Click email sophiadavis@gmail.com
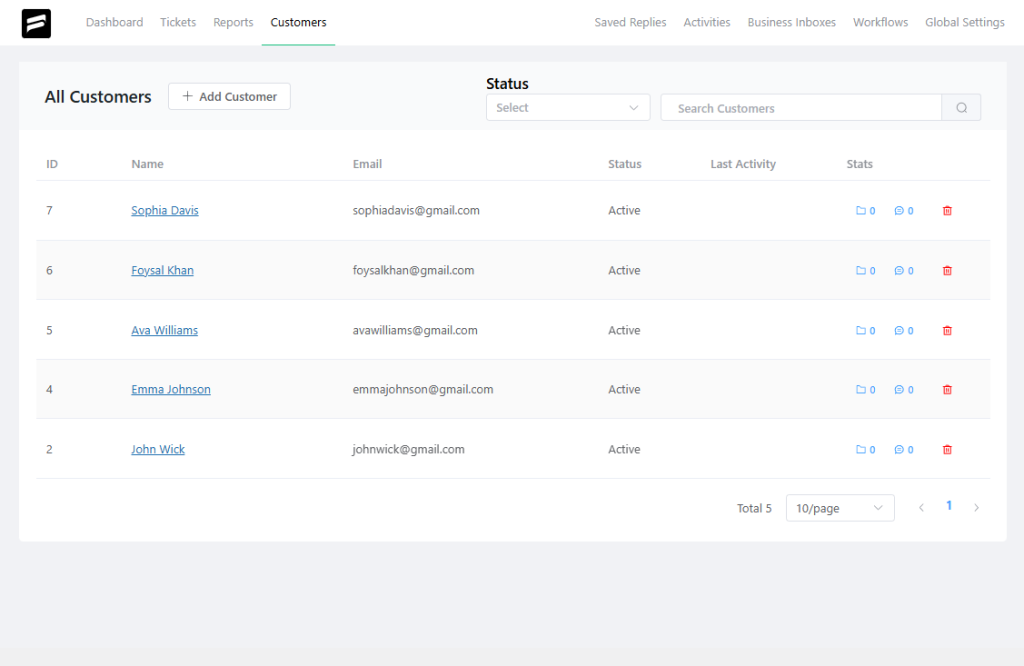The height and width of the screenshot is (666, 1024). pos(416,210)
